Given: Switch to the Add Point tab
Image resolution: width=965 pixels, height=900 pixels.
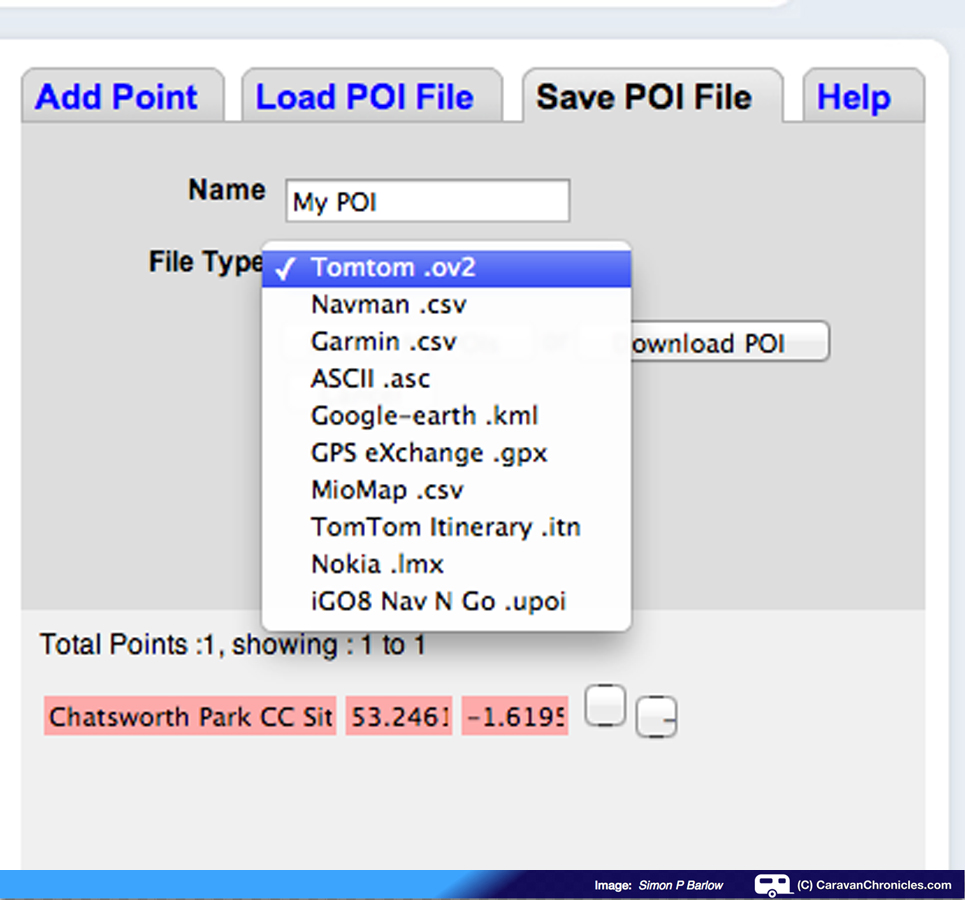Looking at the screenshot, I should point(117,97).
